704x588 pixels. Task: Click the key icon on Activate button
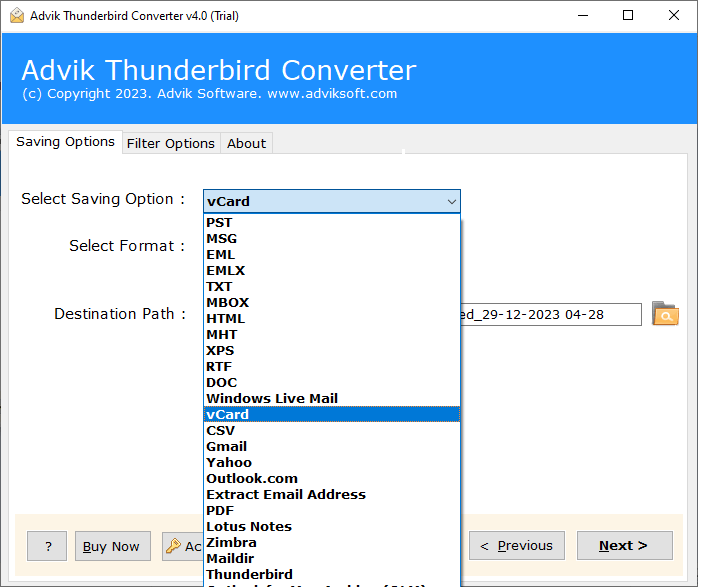(173, 546)
